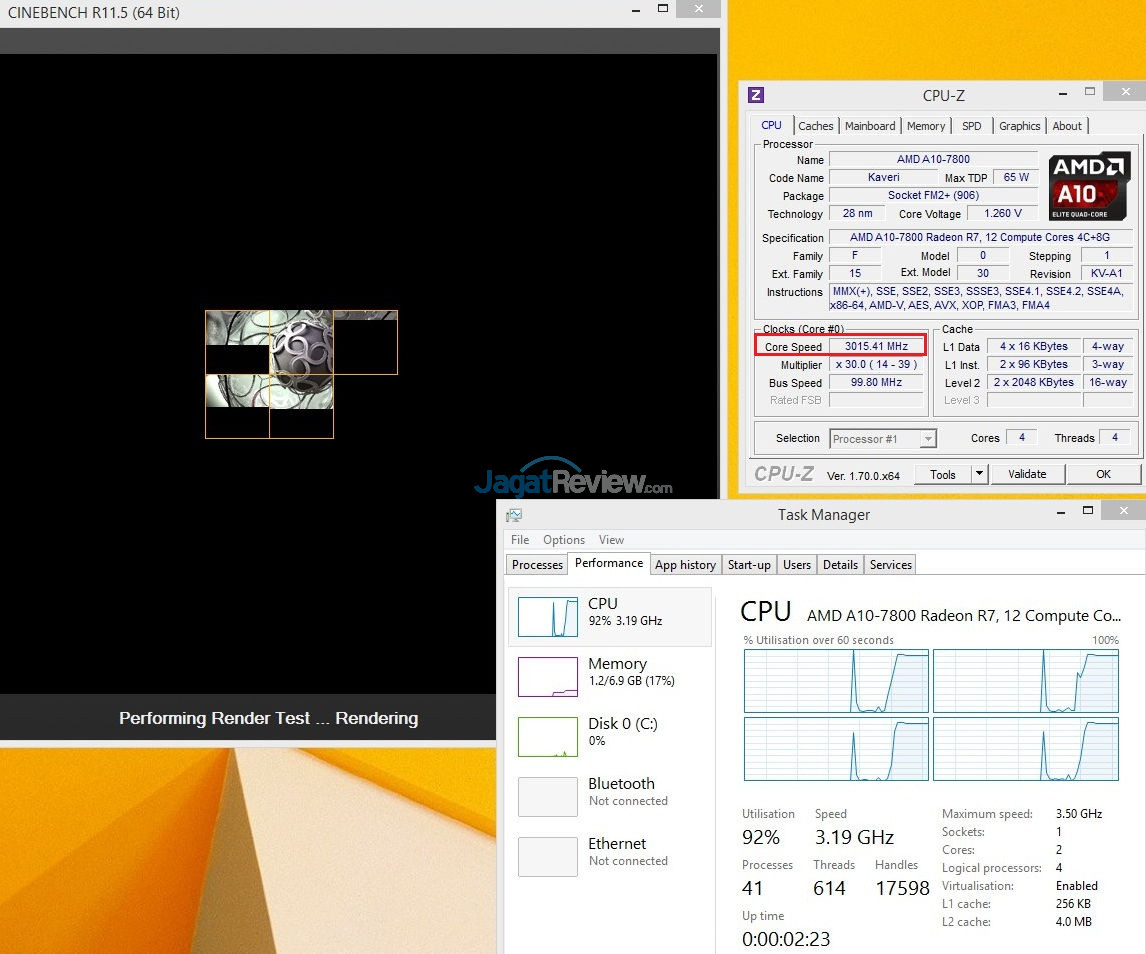Open the Options menu in Task Manager
The width and height of the screenshot is (1146, 954).
tap(564, 540)
